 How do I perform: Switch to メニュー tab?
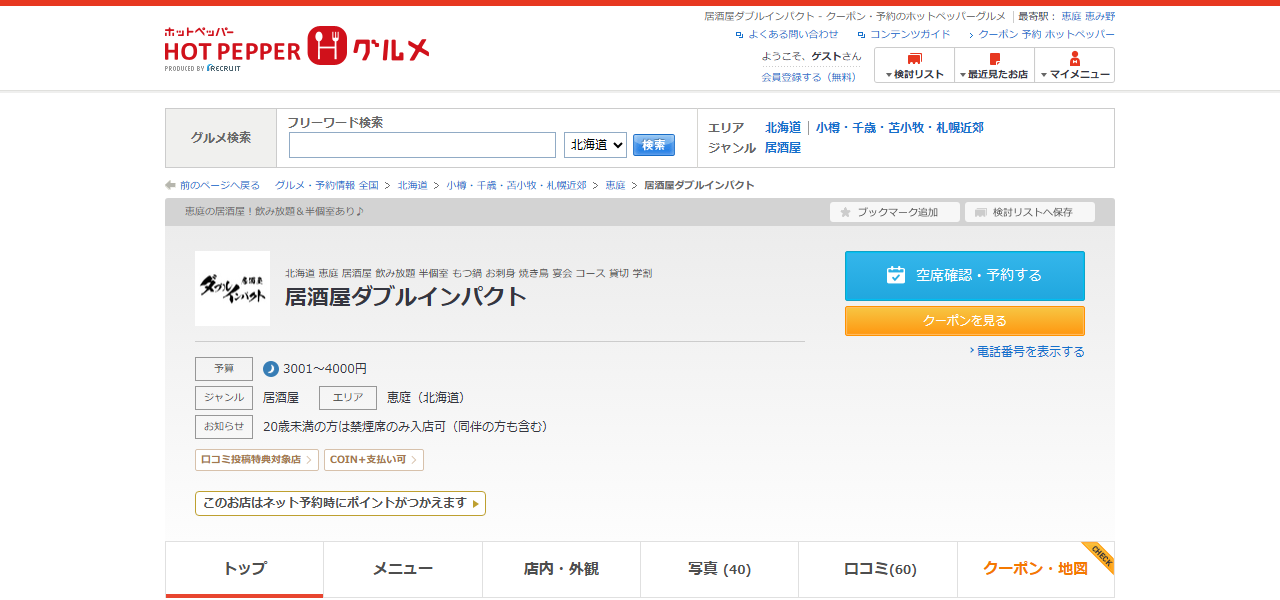[x=403, y=569]
